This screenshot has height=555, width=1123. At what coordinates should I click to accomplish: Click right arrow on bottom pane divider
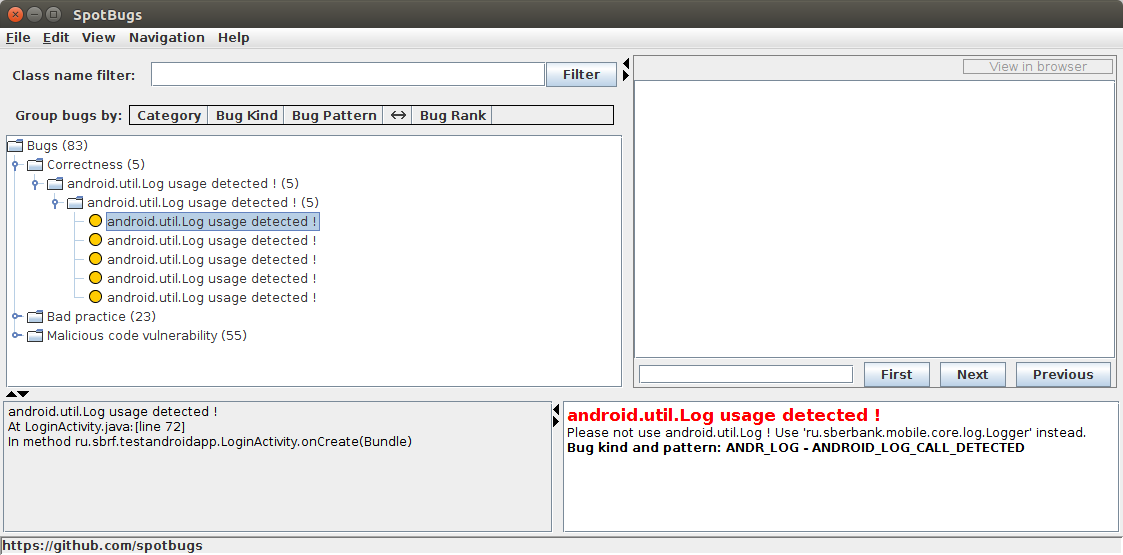pos(556,423)
